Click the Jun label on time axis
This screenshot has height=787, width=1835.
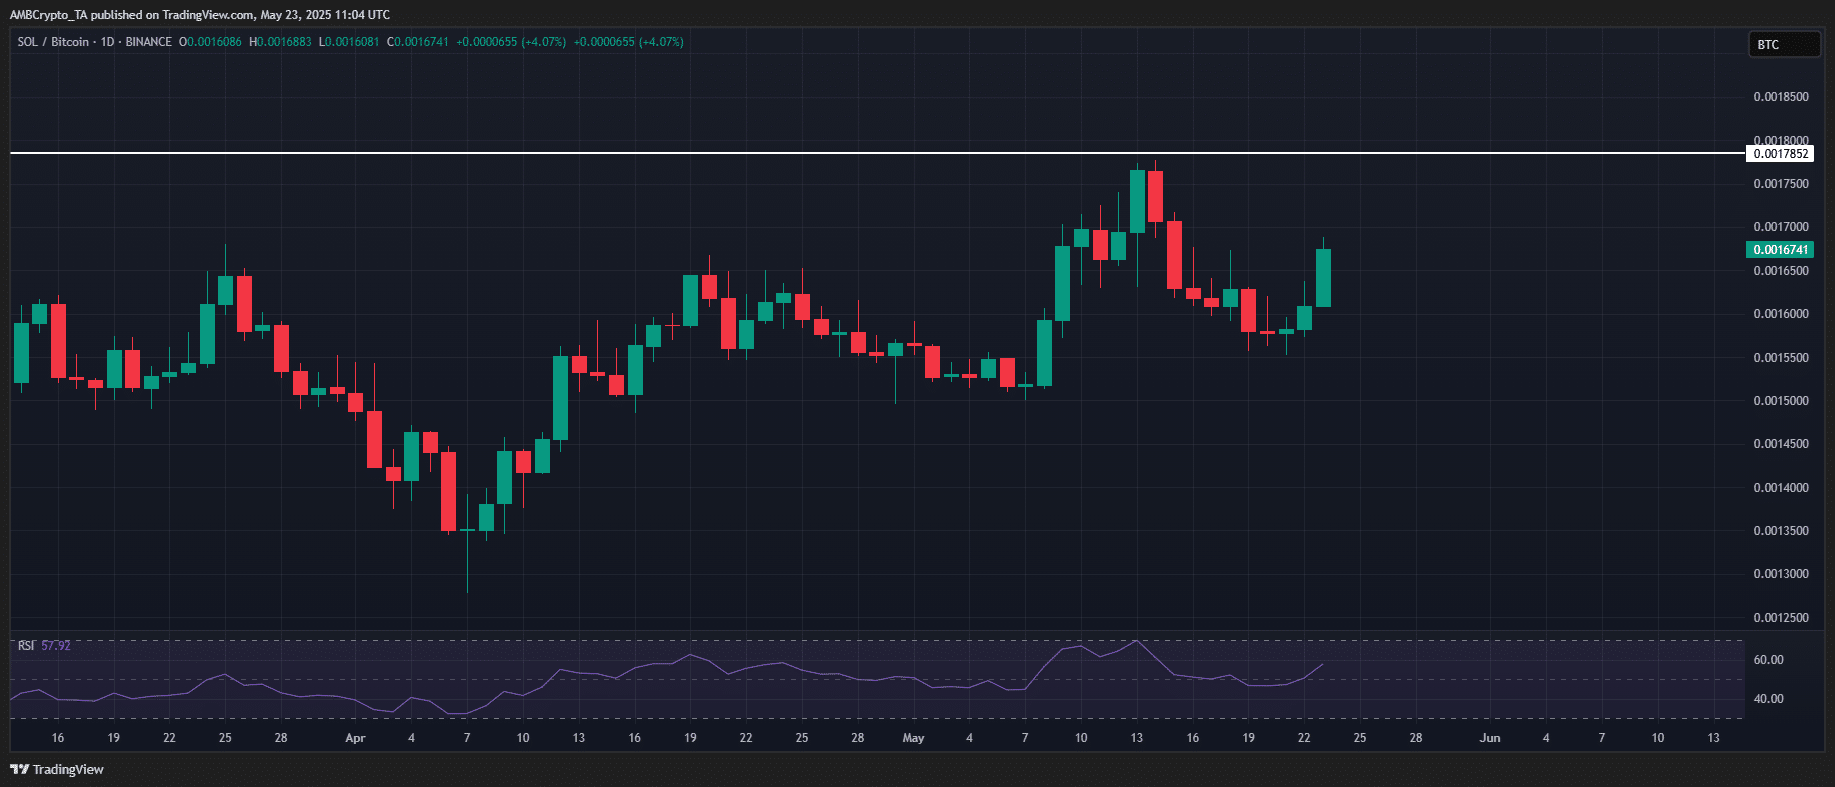point(1490,738)
